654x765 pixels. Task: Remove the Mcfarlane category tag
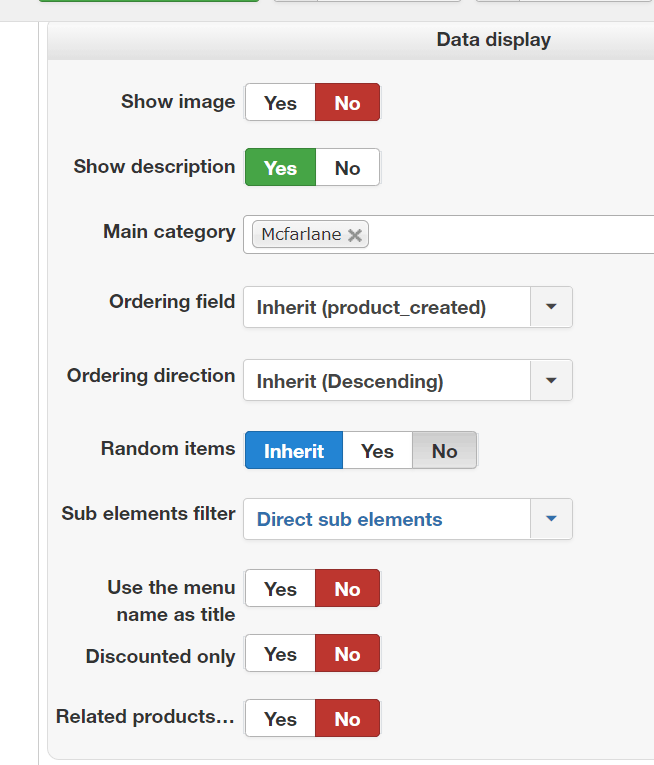tap(355, 236)
